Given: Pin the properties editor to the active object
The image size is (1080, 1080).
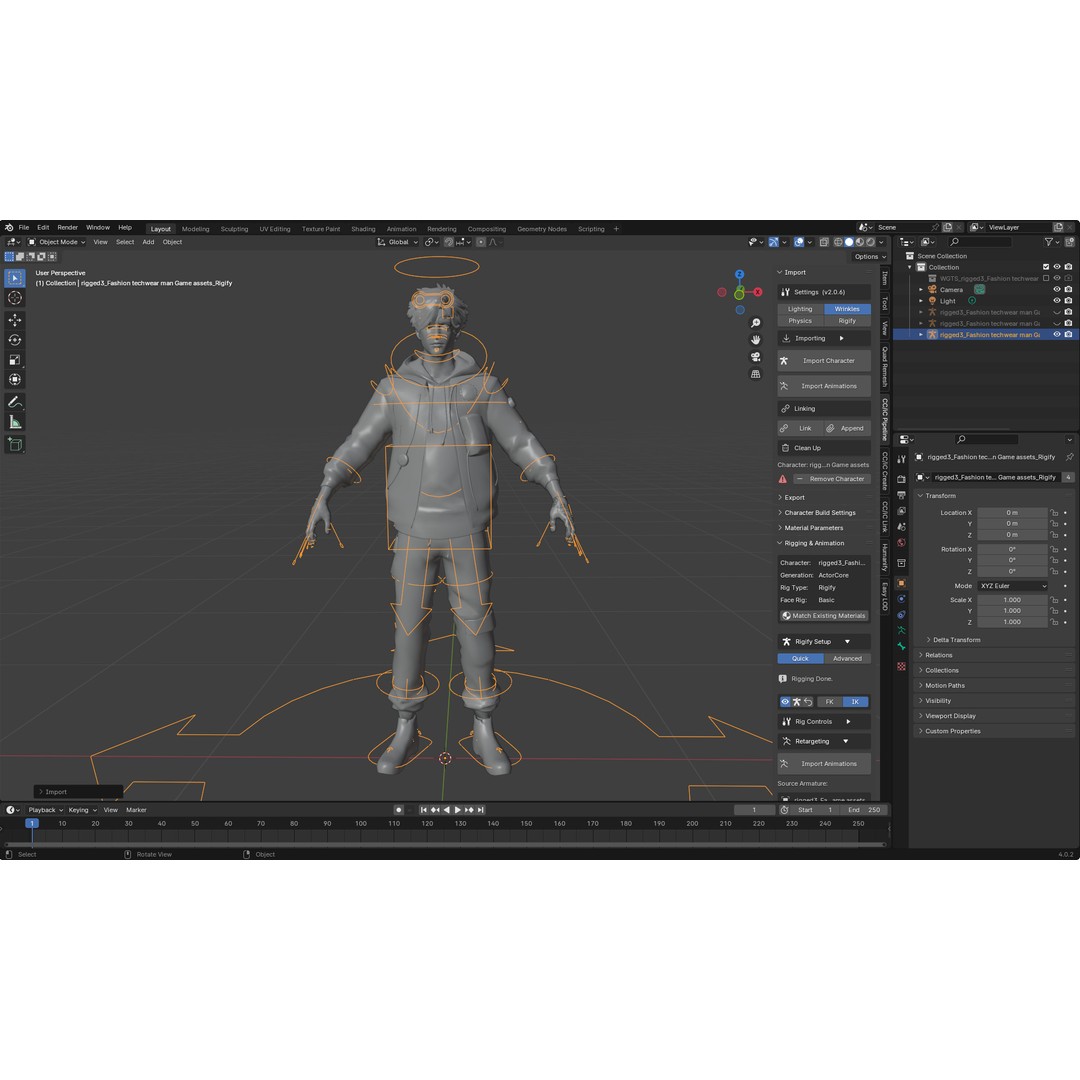Looking at the screenshot, I should pyautogui.click(x=1069, y=457).
